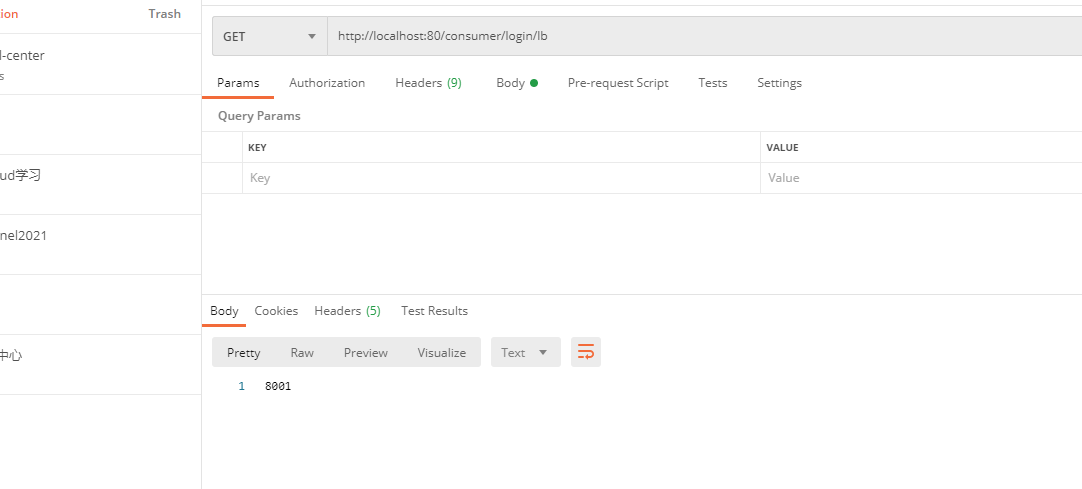The image size is (1082, 489).
Task: Select the Raw view button
Action: (302, 352)
